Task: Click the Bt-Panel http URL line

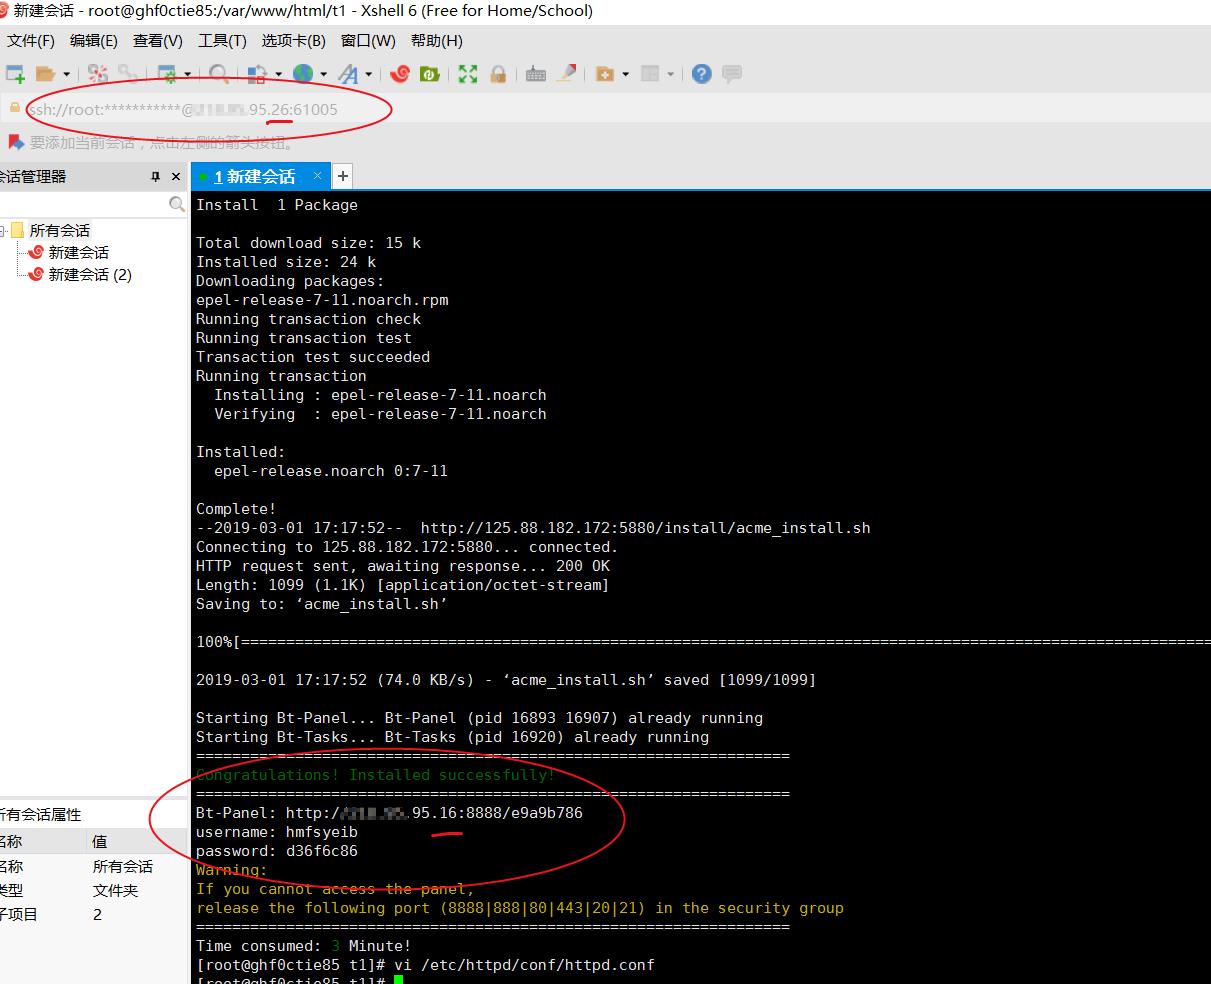Action: 389,812
